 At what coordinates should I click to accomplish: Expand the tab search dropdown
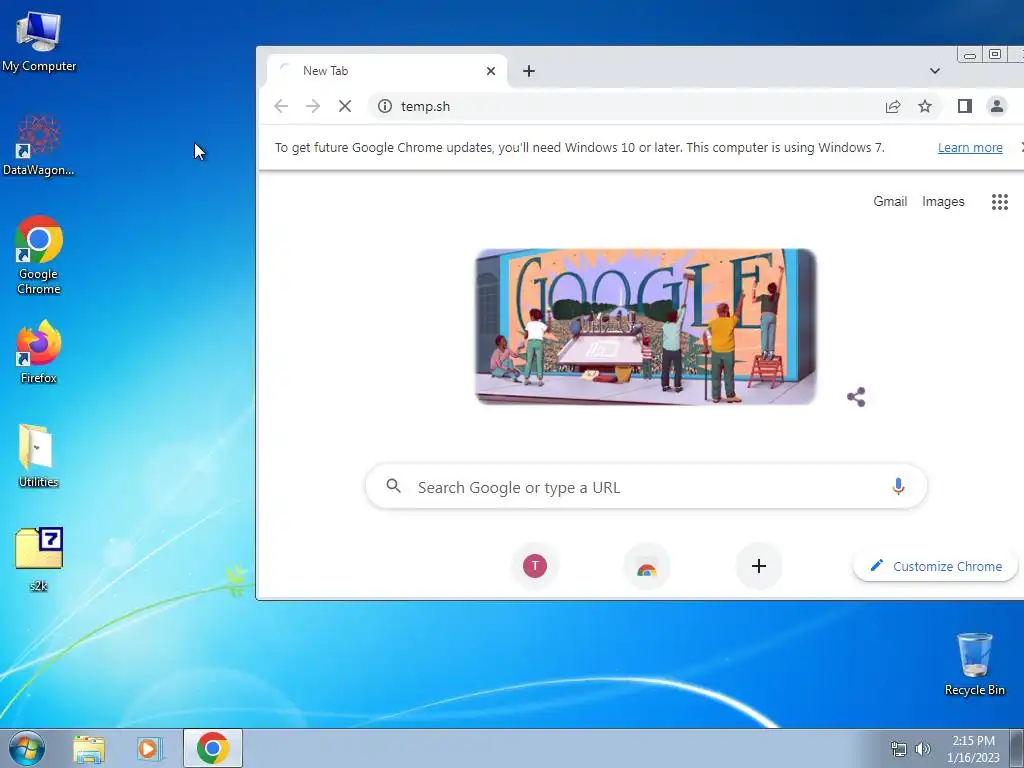point(935,71)
